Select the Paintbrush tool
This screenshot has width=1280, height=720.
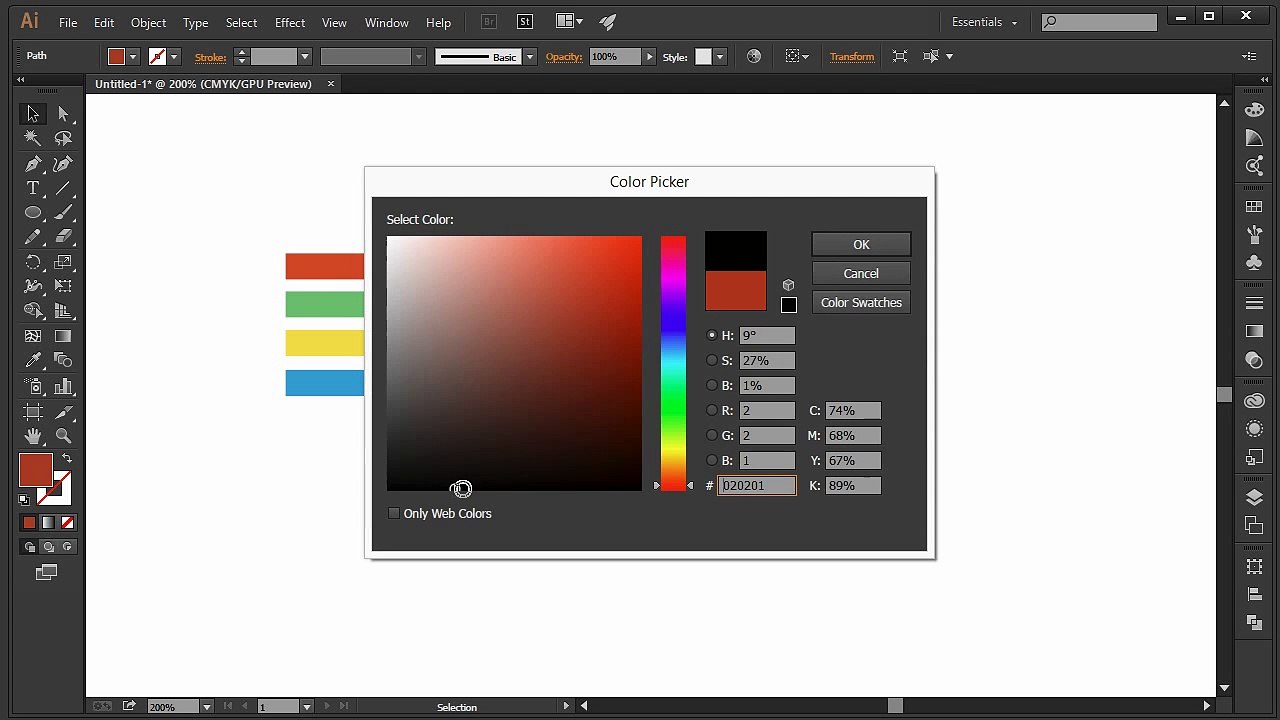(x=63, y=212)
